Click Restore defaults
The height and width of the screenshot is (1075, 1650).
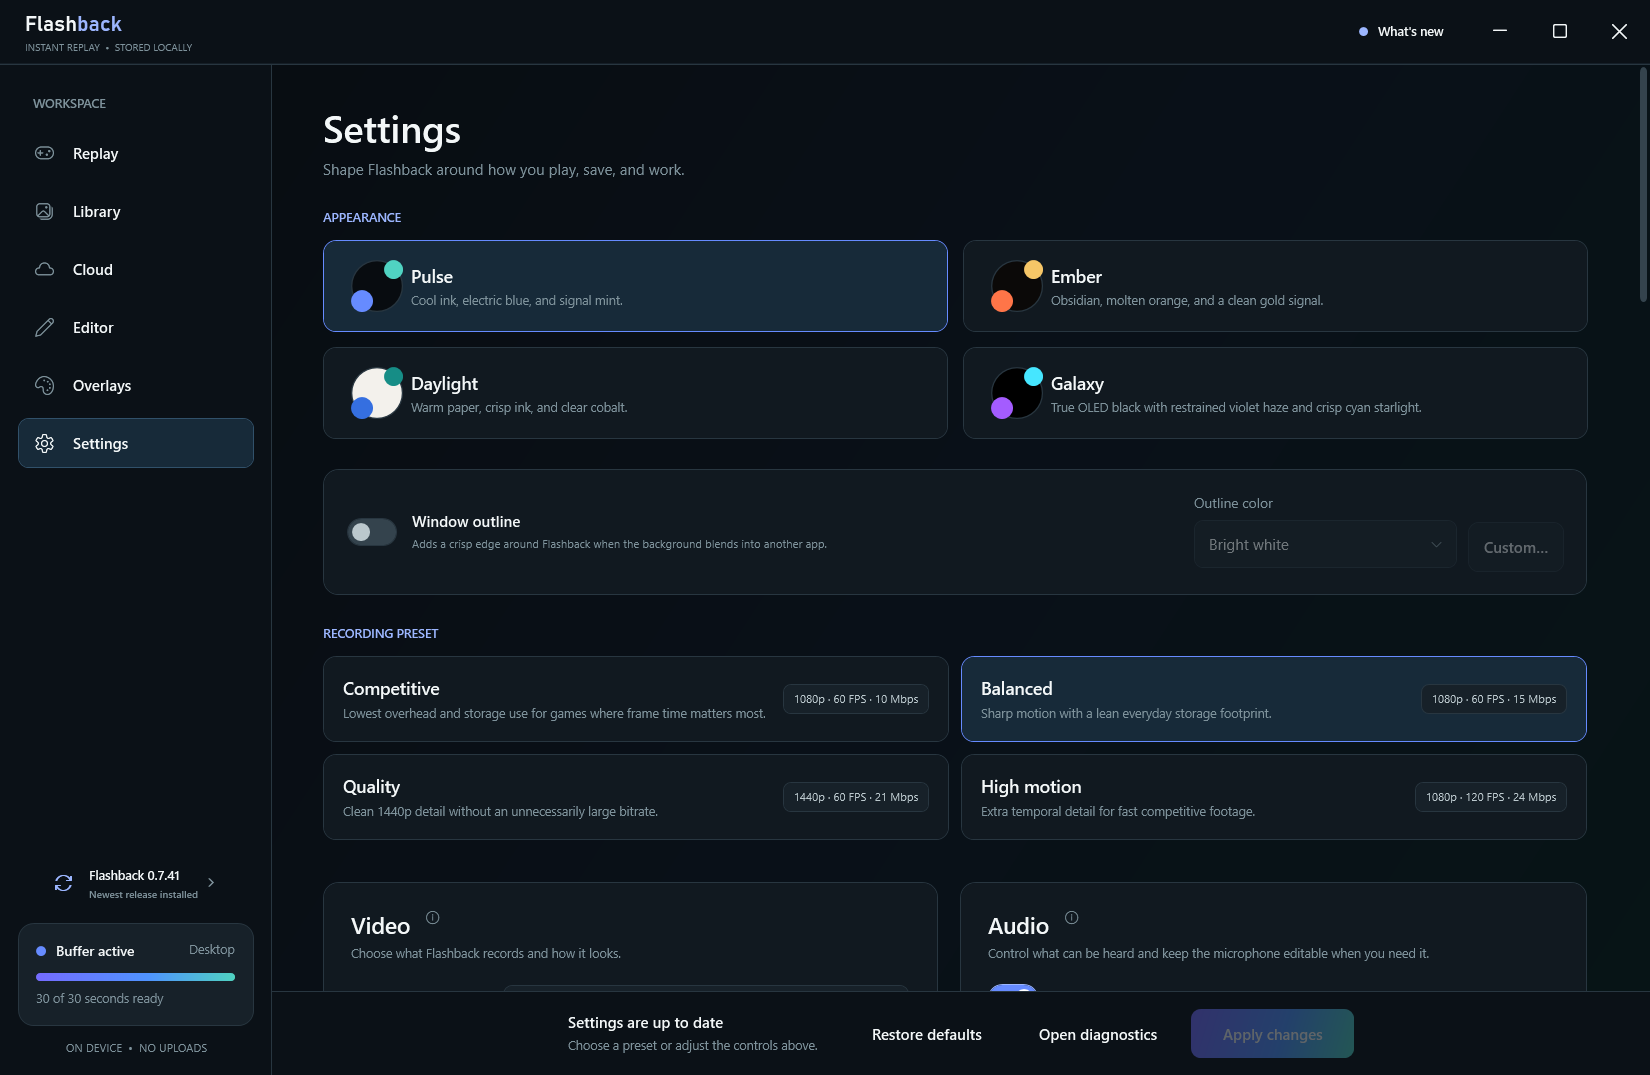(x=927, y=1034)
